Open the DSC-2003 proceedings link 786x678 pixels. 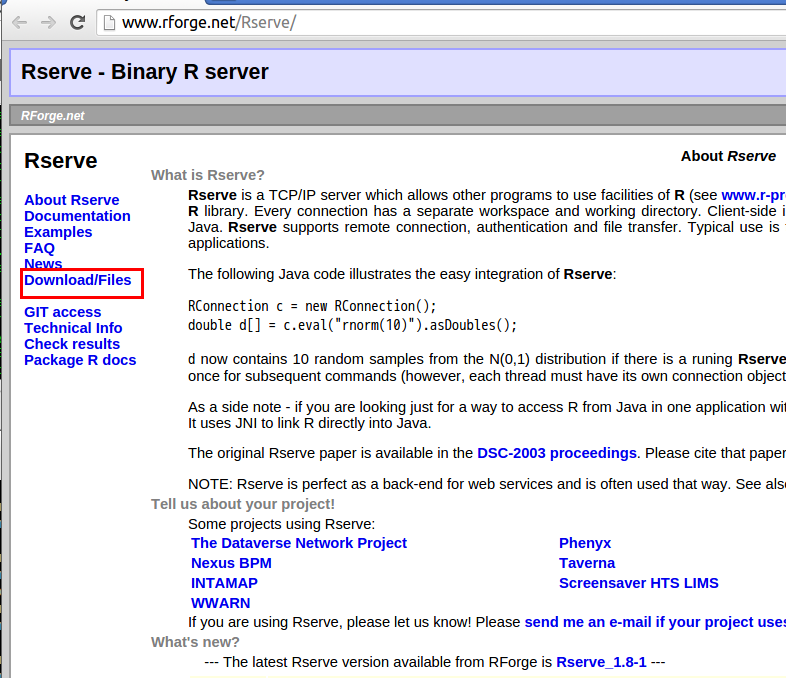point(557,453)
